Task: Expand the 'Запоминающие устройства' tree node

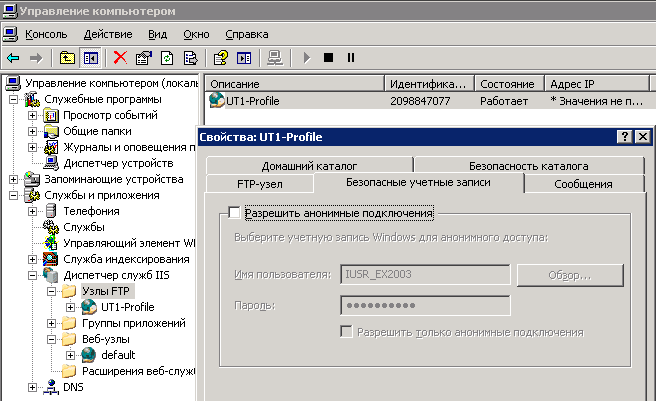Action: pyautogui.click(x=14, y=179)
